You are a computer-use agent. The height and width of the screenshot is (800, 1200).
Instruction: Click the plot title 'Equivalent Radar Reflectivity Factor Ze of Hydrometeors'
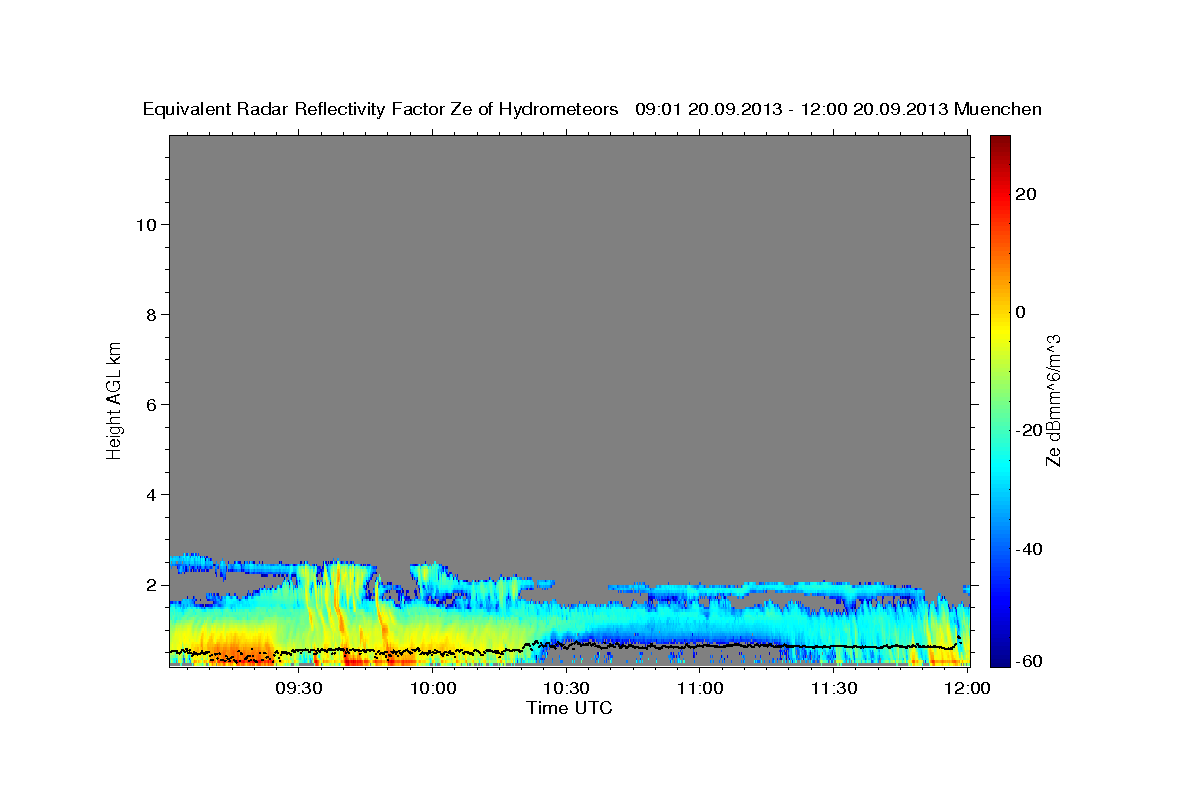point(381,109)
